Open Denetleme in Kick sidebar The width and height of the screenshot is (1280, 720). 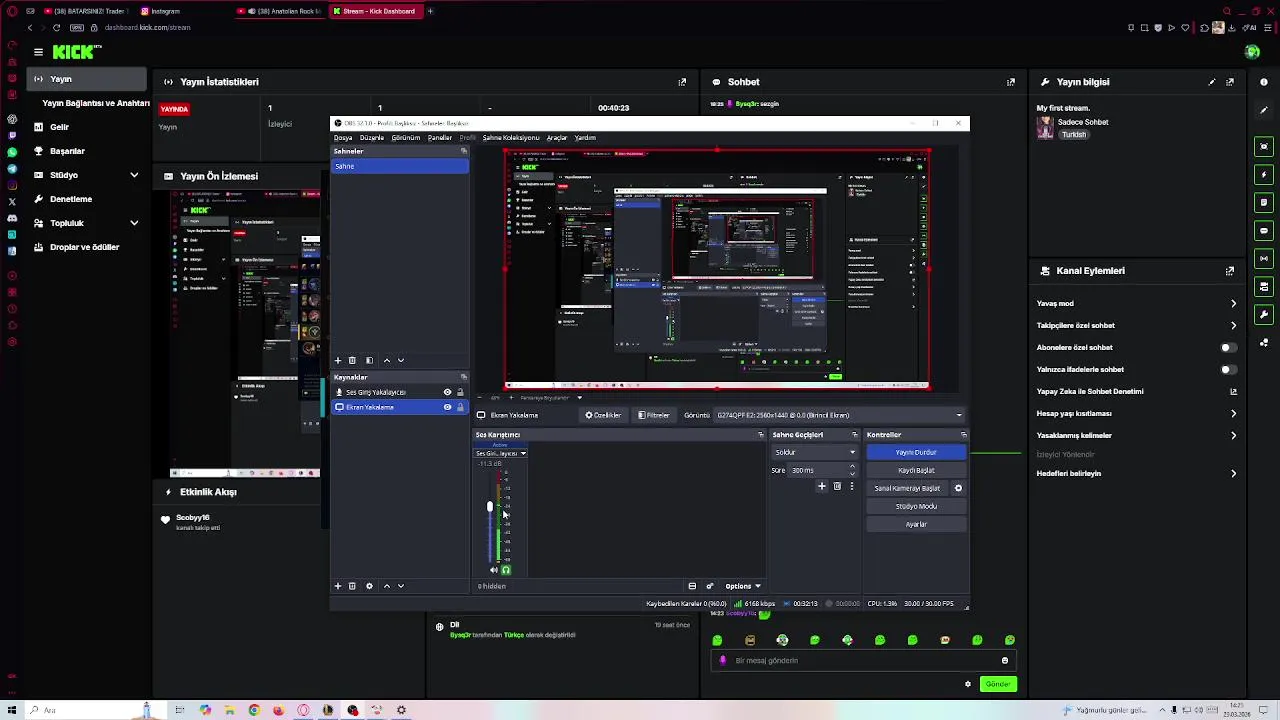pos(71,199)
